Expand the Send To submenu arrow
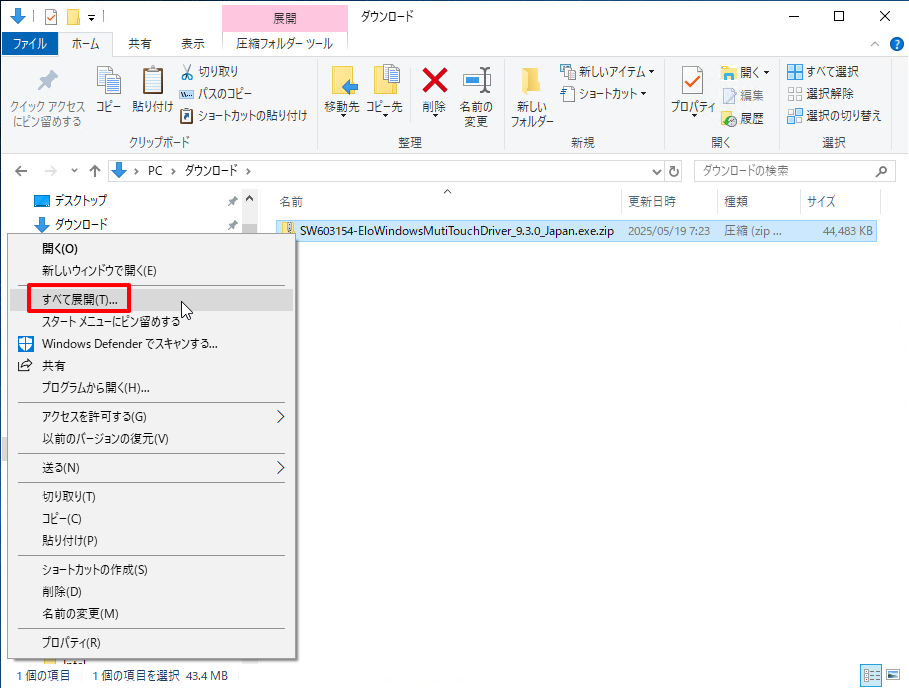The image size is (909, 688). pos(280,467)
